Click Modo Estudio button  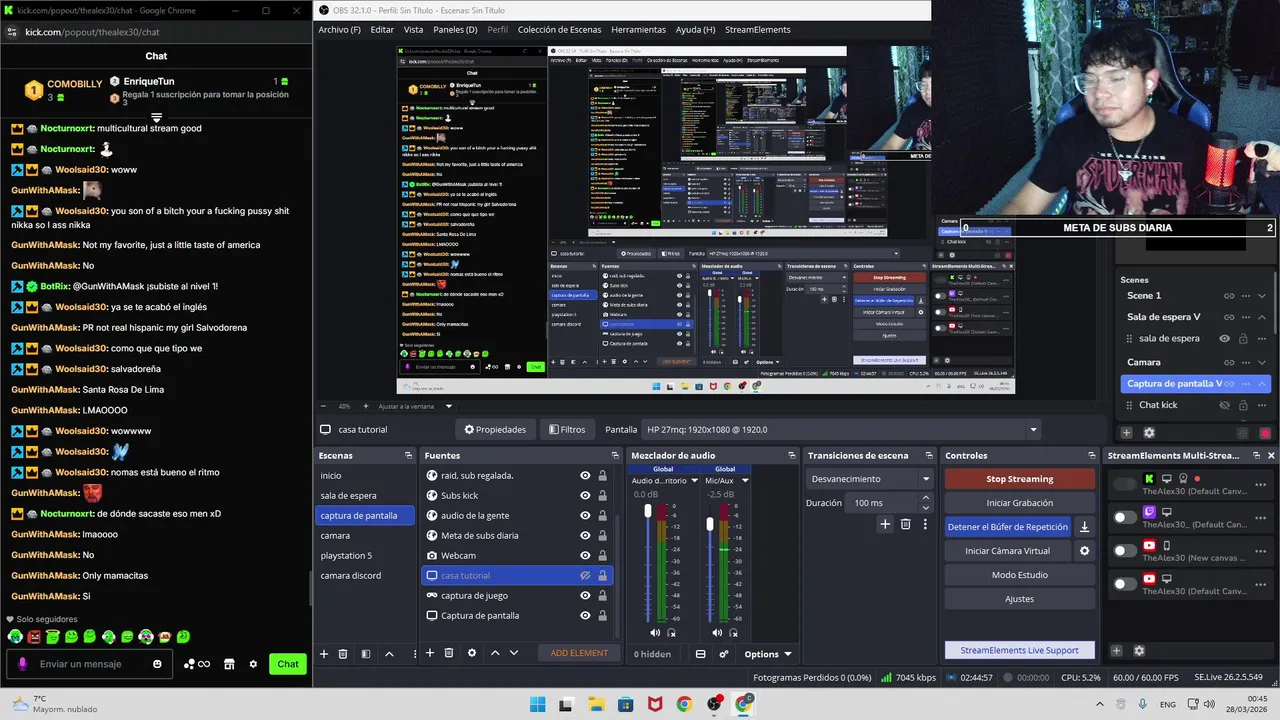[x=1019, y=575]
